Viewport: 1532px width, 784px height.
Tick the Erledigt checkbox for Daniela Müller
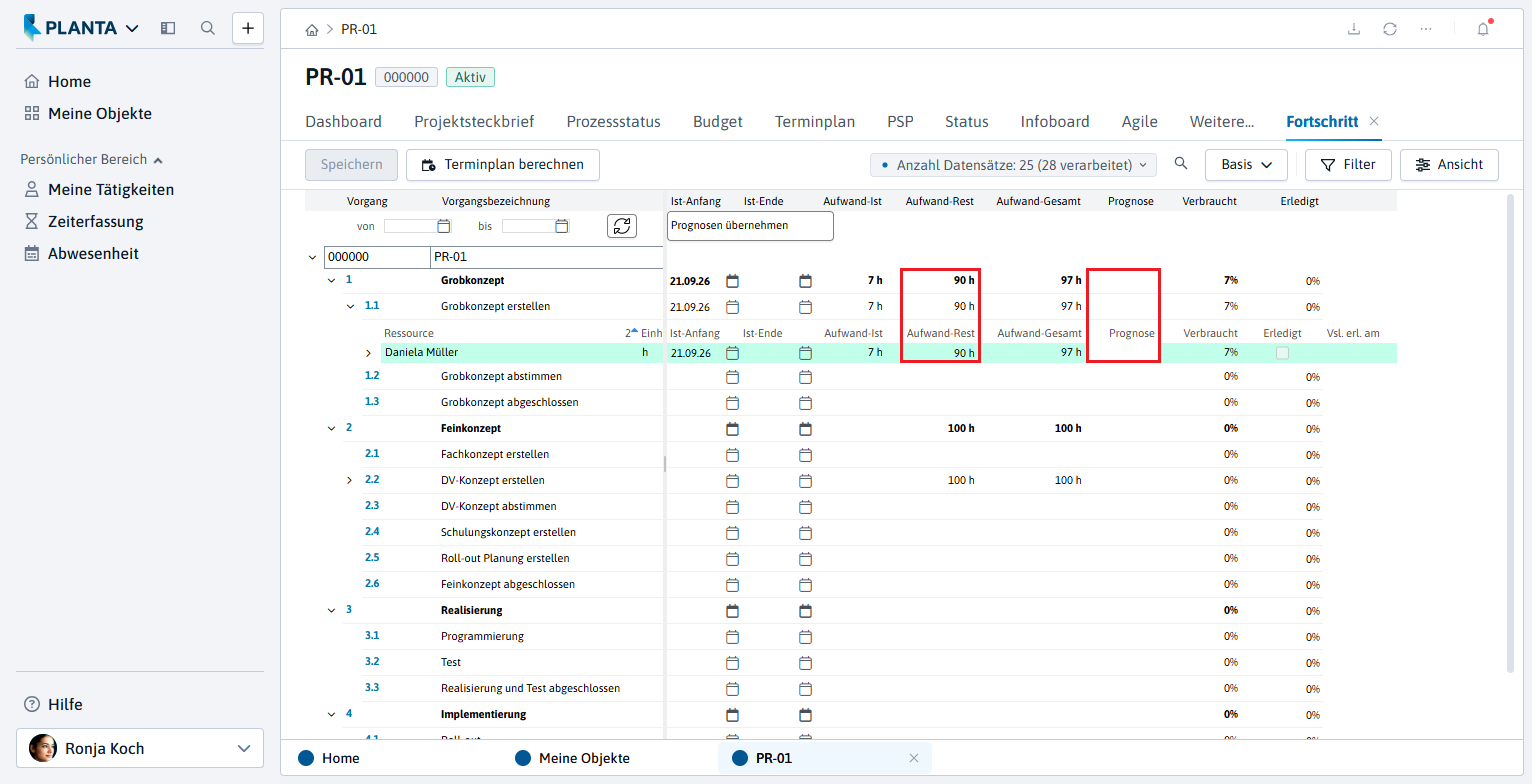point(1282,353)
